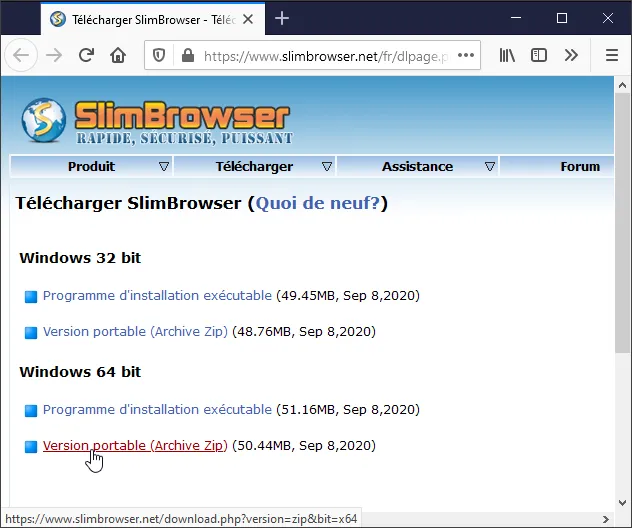
Task: Download 32 bit Programme d'installation exécutable
Action: (157, 296)
